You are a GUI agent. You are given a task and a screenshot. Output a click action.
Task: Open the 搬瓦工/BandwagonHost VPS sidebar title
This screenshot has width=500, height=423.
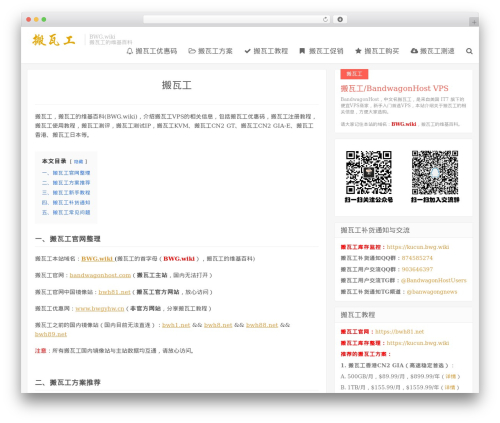pos(394,88)
